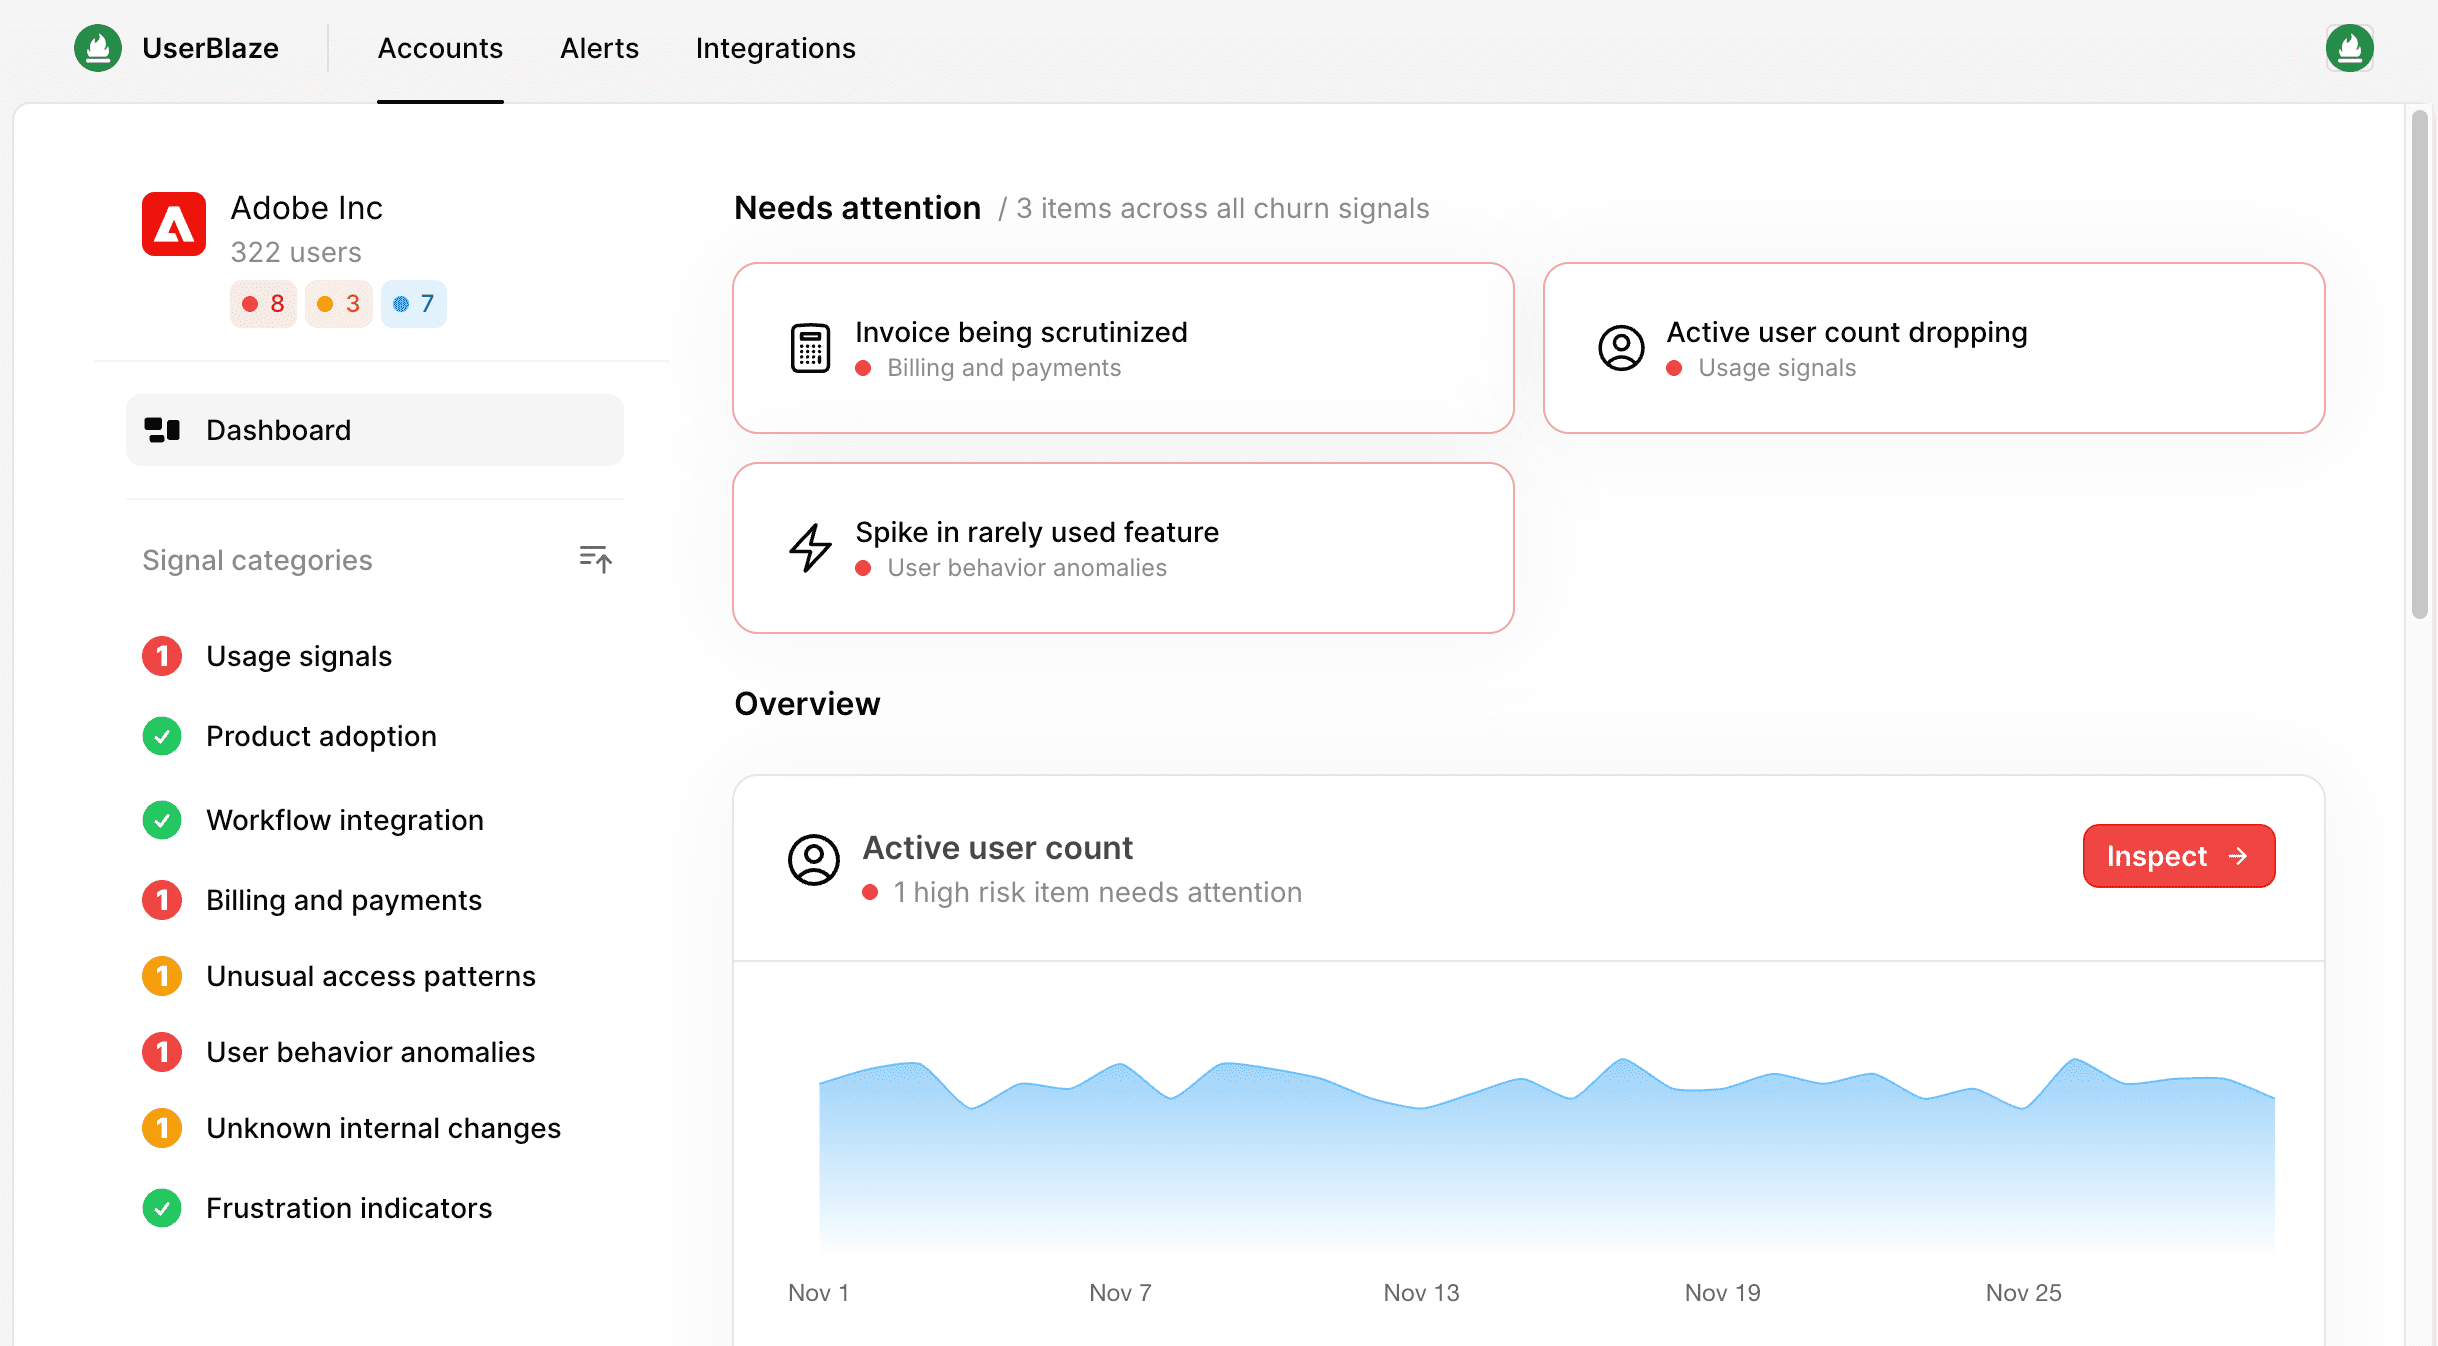Click the sort icon beside Signal categories
The width and height of the screenshot is (2438, 1346).
(x=595, y=558)
